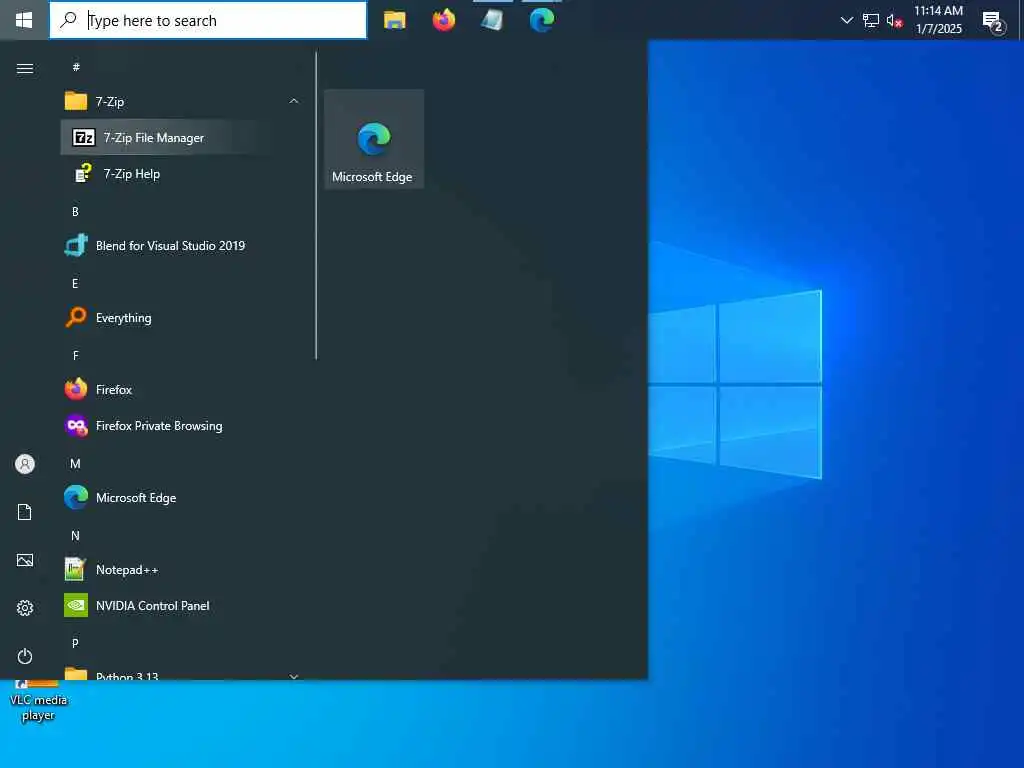Open NVIDIA Control Panel
This screenshot has width=1024, height=768.
click(182, 606)
